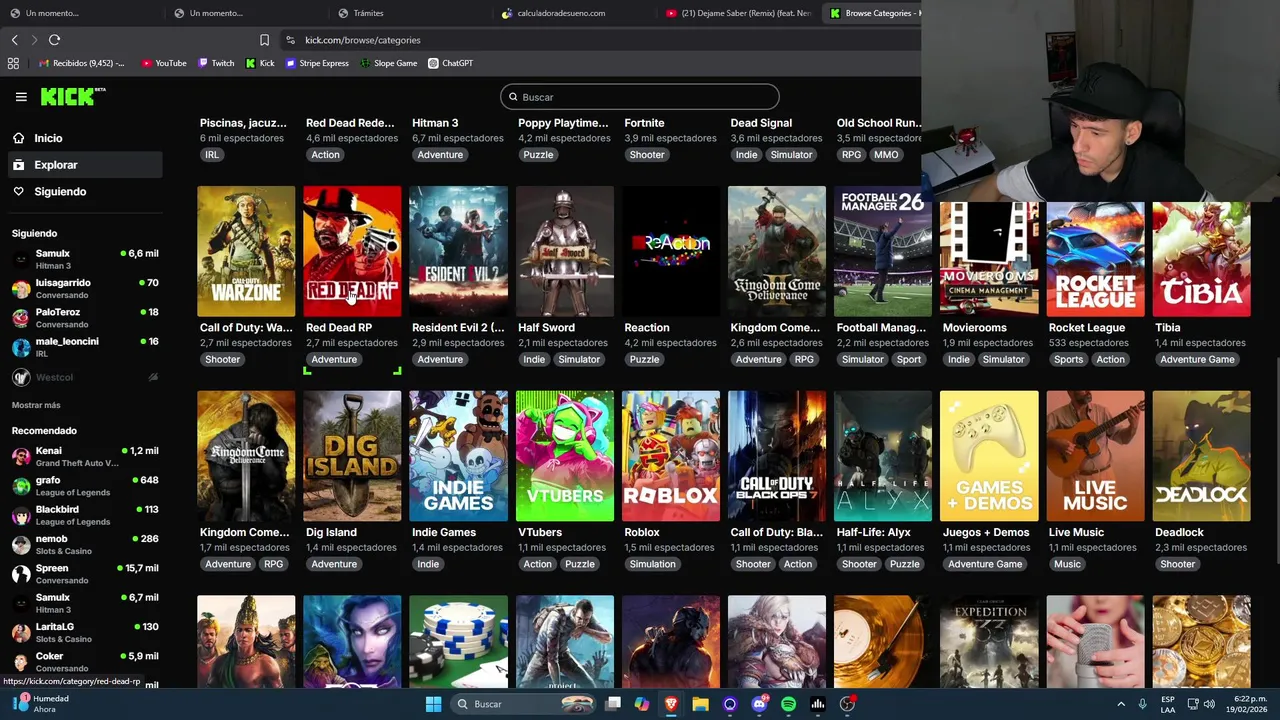The width and height of the screenshot is (1280, 720).
Task: Click the Juegos + Demos title
Action: coord(985,532)
